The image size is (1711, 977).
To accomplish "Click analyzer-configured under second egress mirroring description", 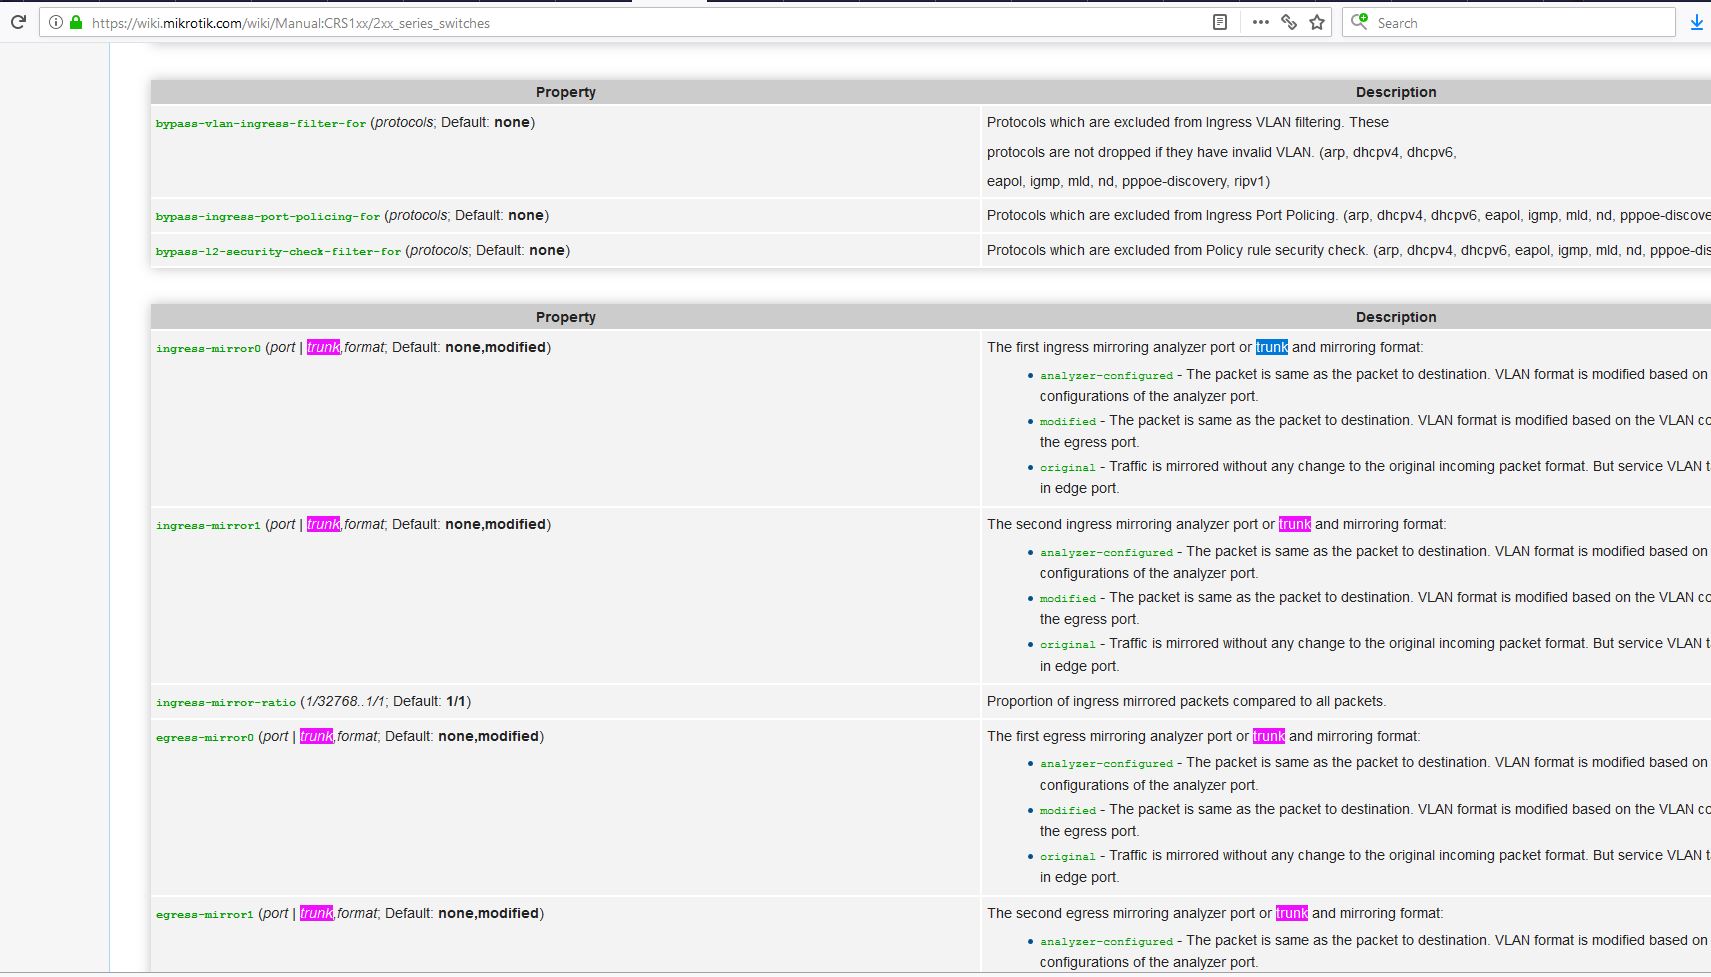I will (x=1106, y=941).
